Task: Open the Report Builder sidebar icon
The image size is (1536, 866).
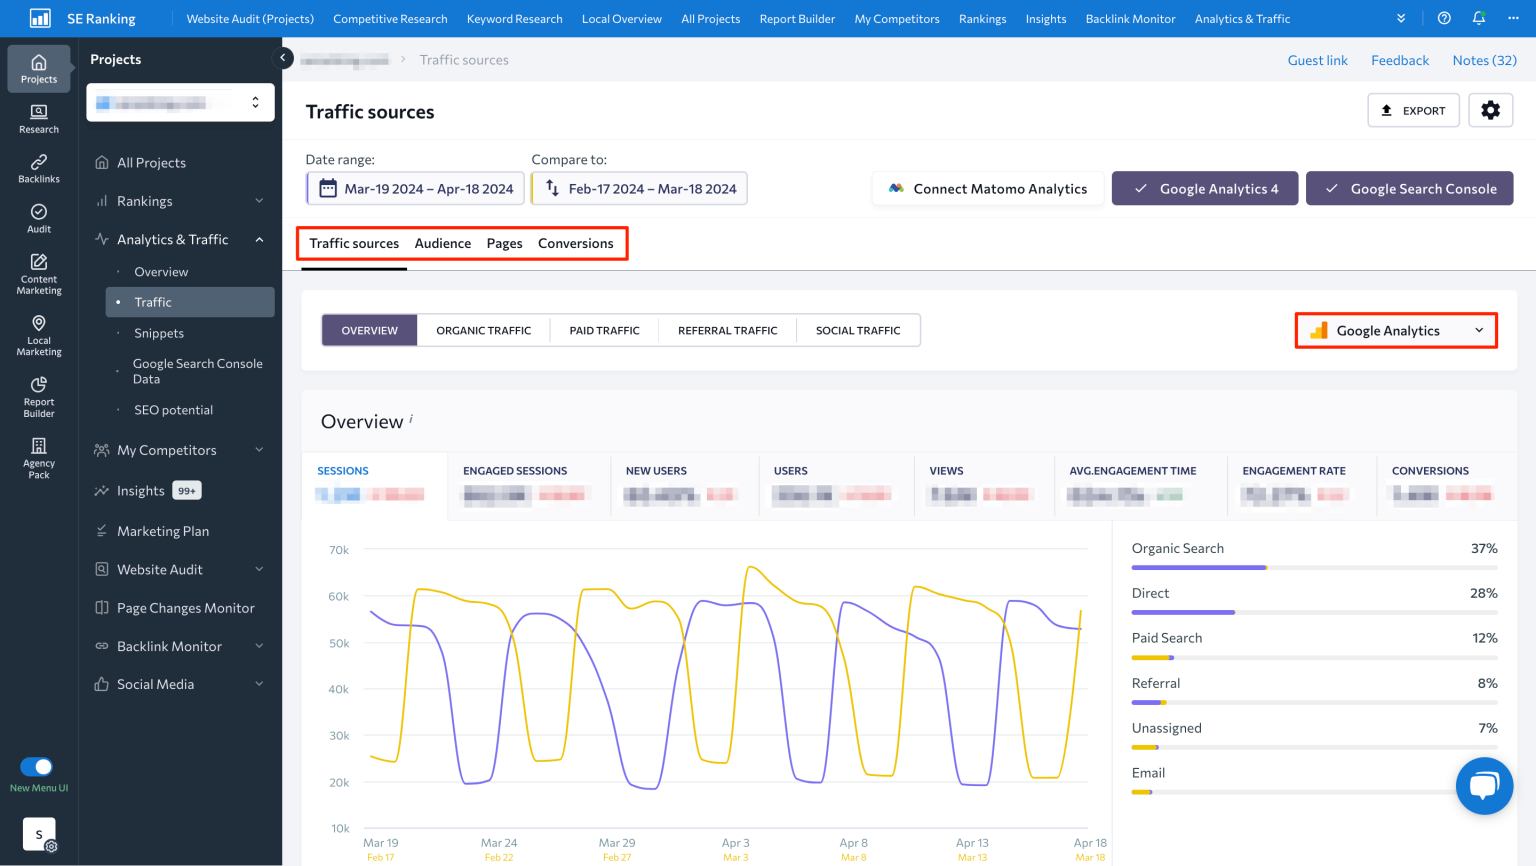Action: [x=38, y=396]
